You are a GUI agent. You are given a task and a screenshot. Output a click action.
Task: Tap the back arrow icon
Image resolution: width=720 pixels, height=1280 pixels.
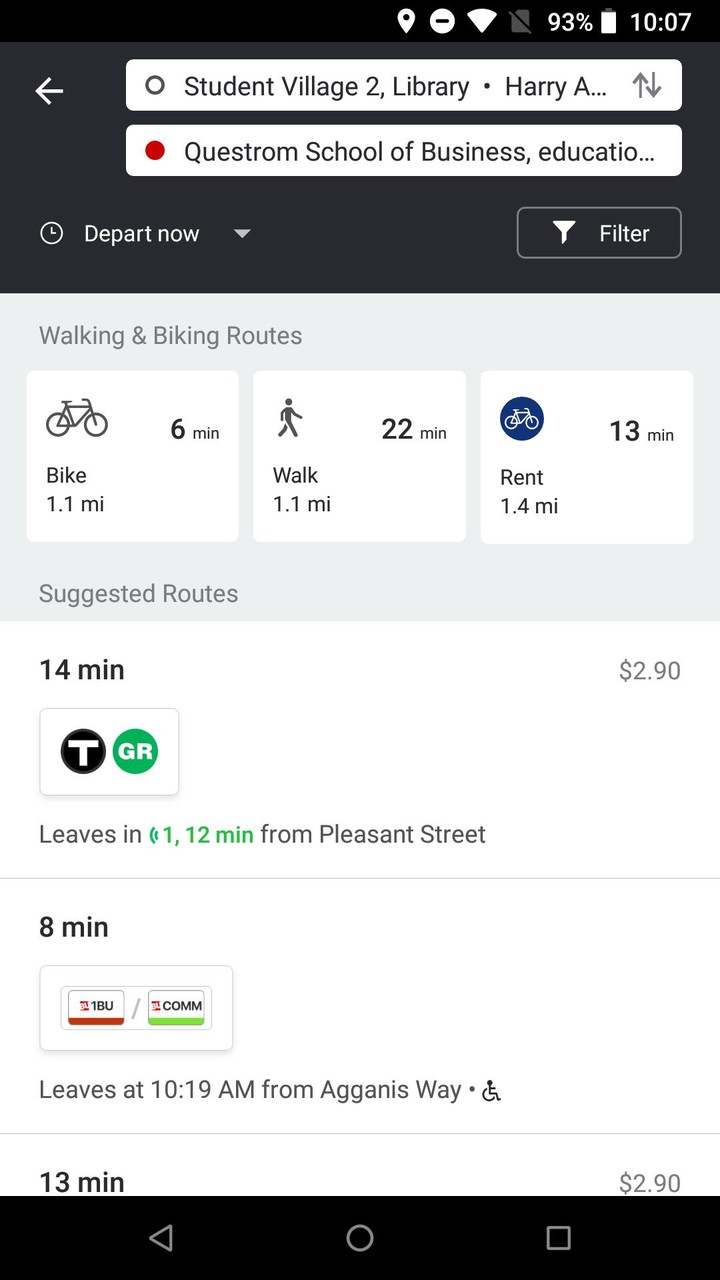(49, 91)
